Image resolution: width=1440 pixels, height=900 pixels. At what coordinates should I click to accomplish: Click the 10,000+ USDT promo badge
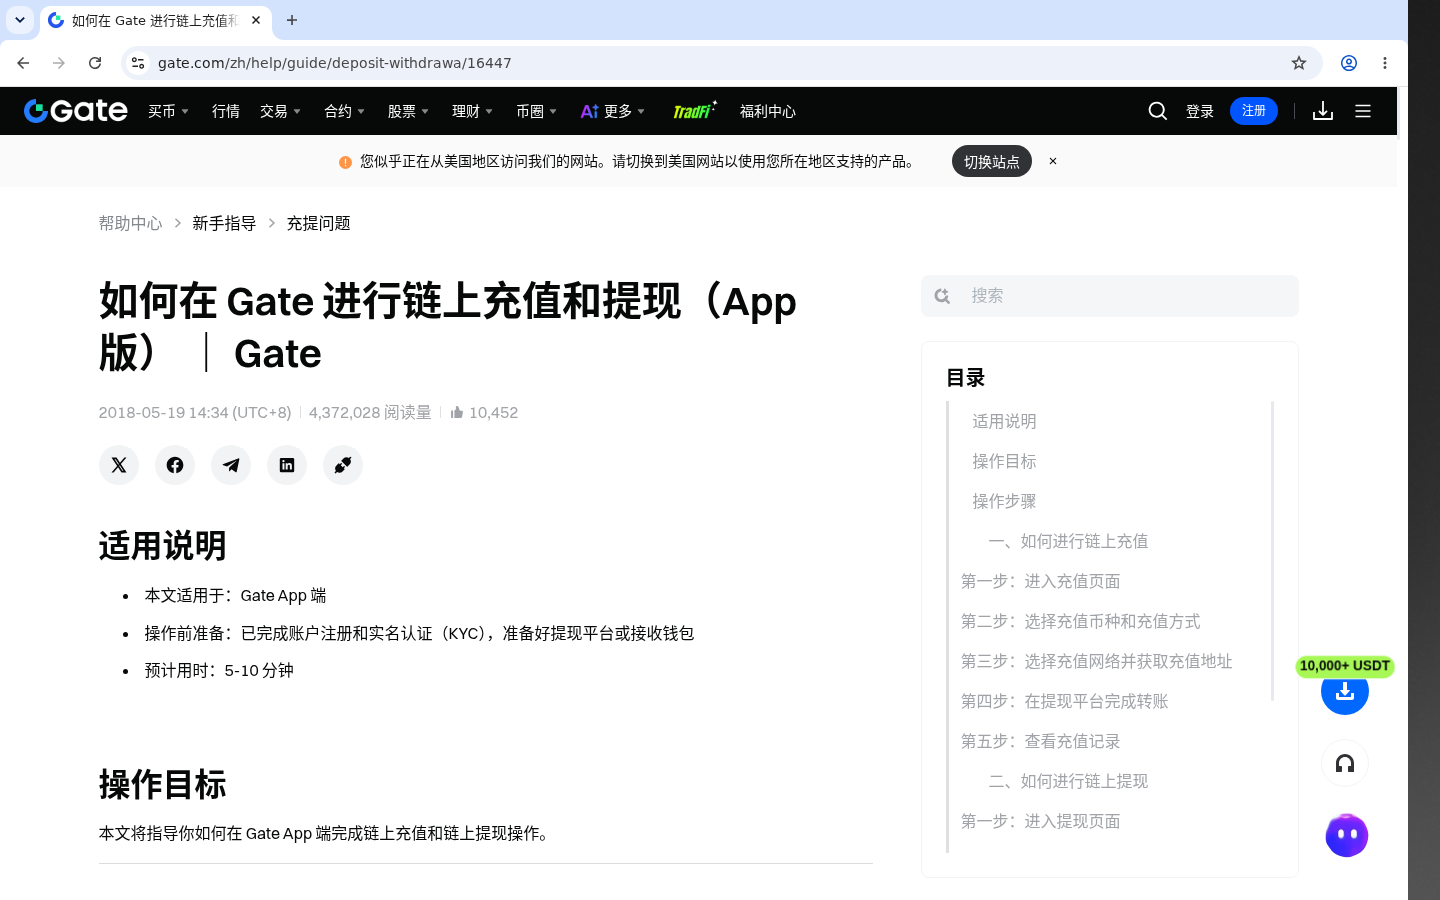(x=1345, y=666)
